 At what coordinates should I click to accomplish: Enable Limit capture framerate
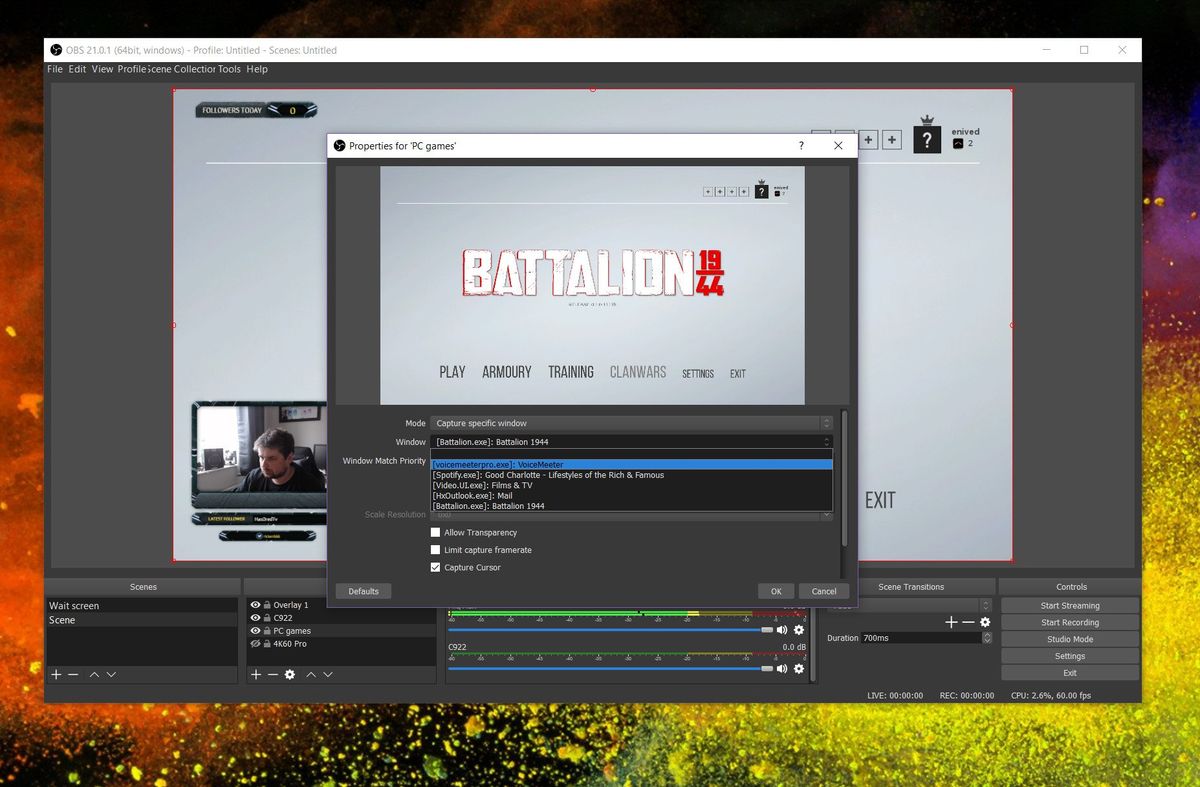pyautogui.click(x=436, y=549)
